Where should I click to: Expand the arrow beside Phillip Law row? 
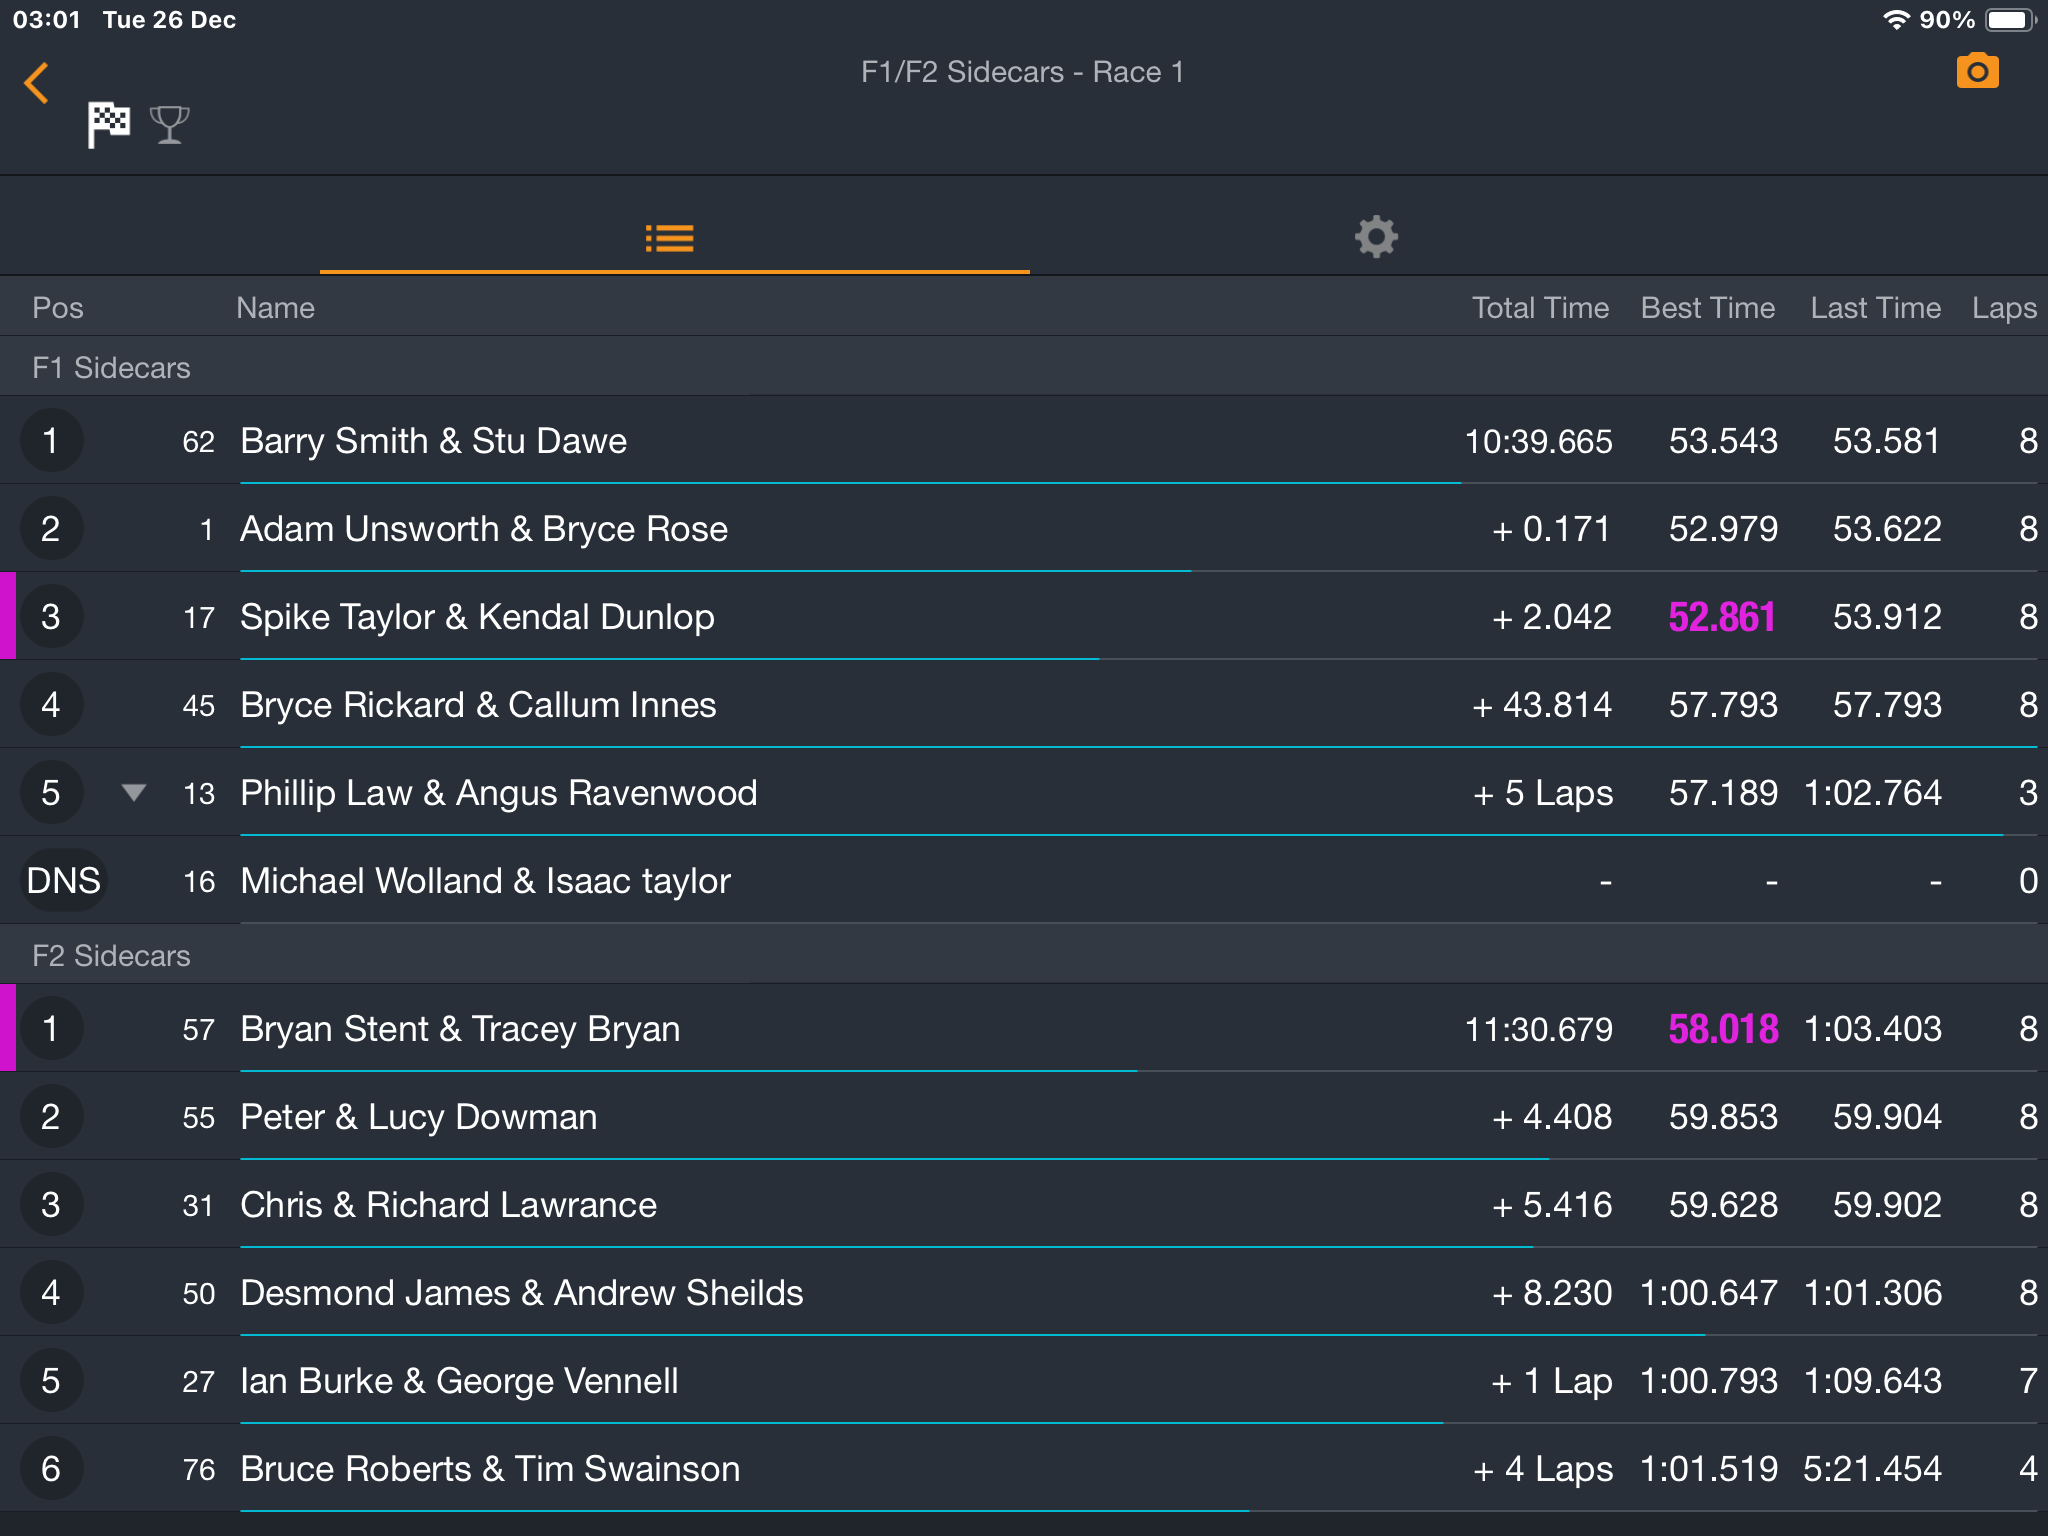[x=133, y=793]
